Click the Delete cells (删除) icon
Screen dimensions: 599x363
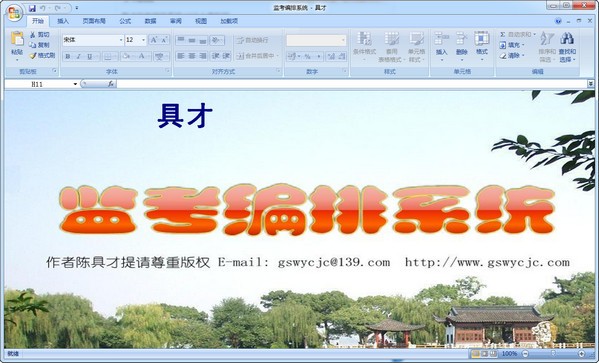tap(462, 39)
